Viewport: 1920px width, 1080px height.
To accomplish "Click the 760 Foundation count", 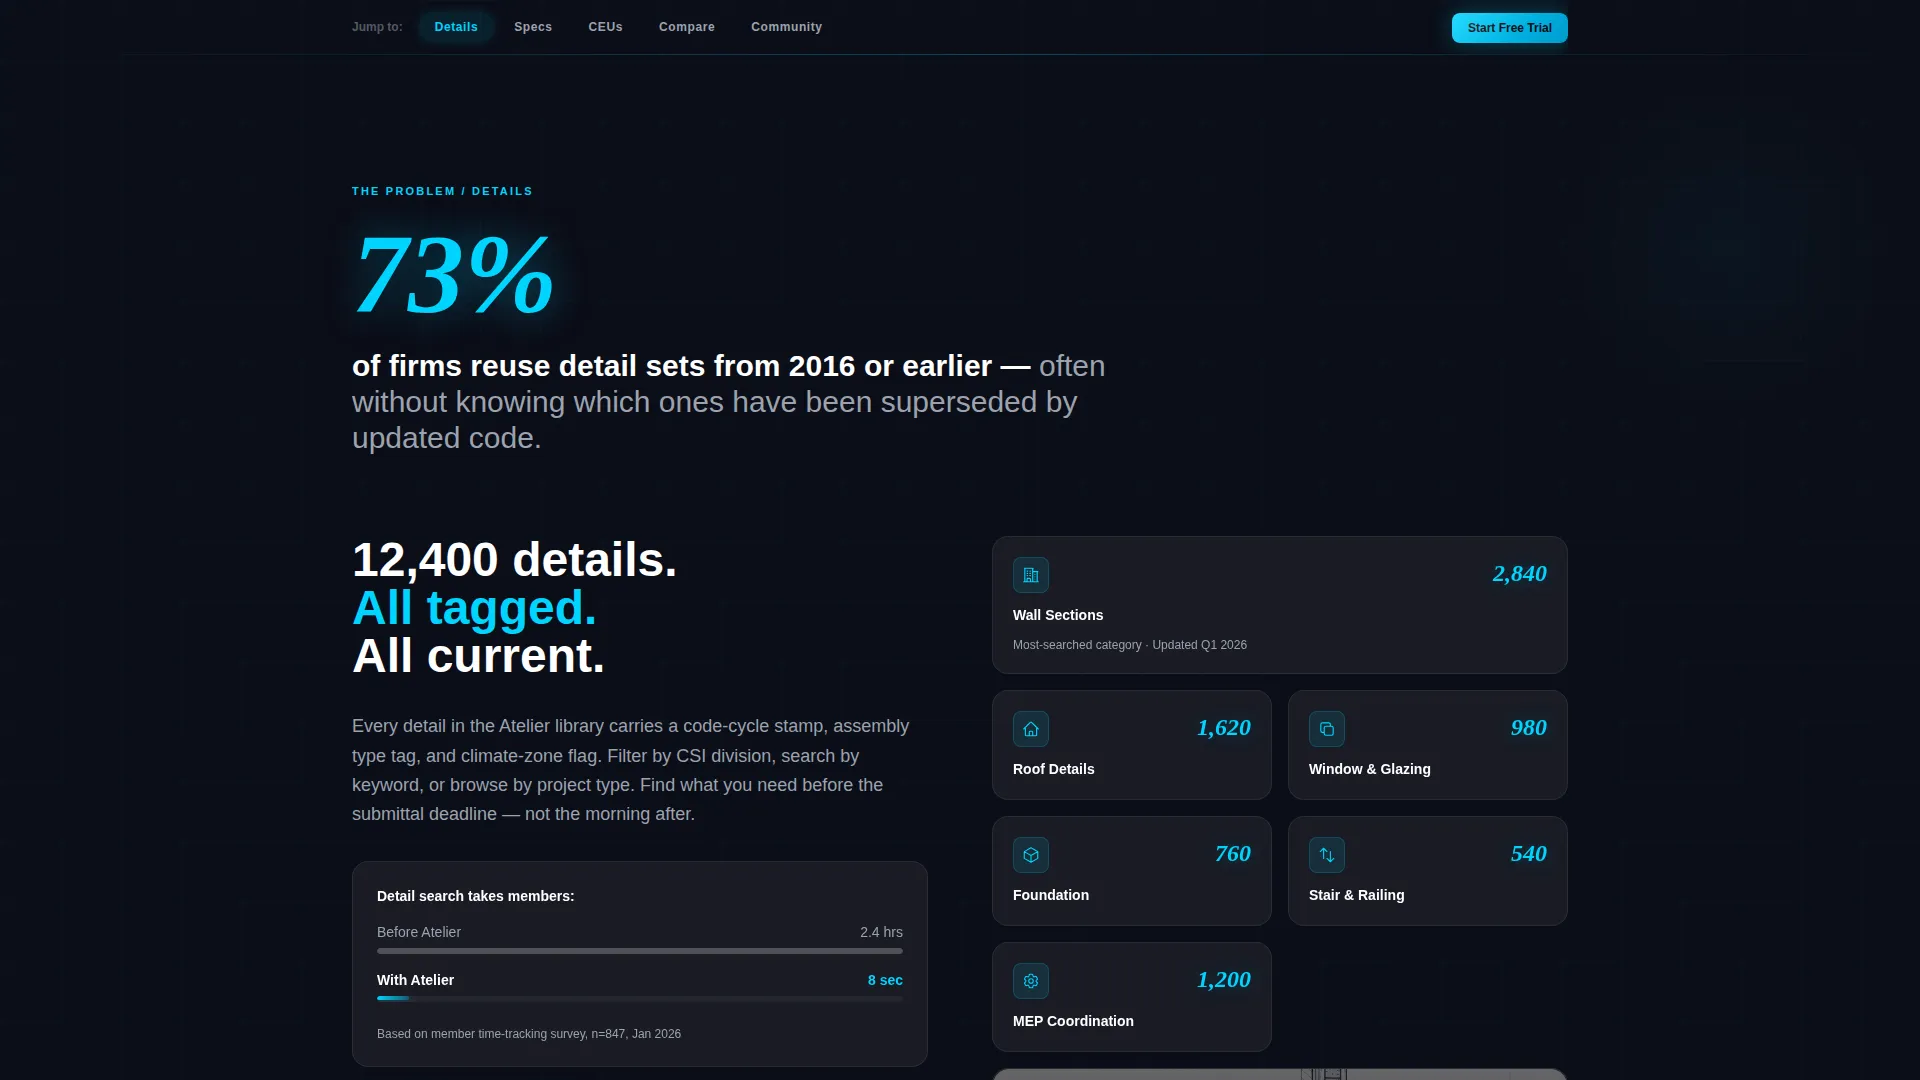I will (x=1232, y=854).
